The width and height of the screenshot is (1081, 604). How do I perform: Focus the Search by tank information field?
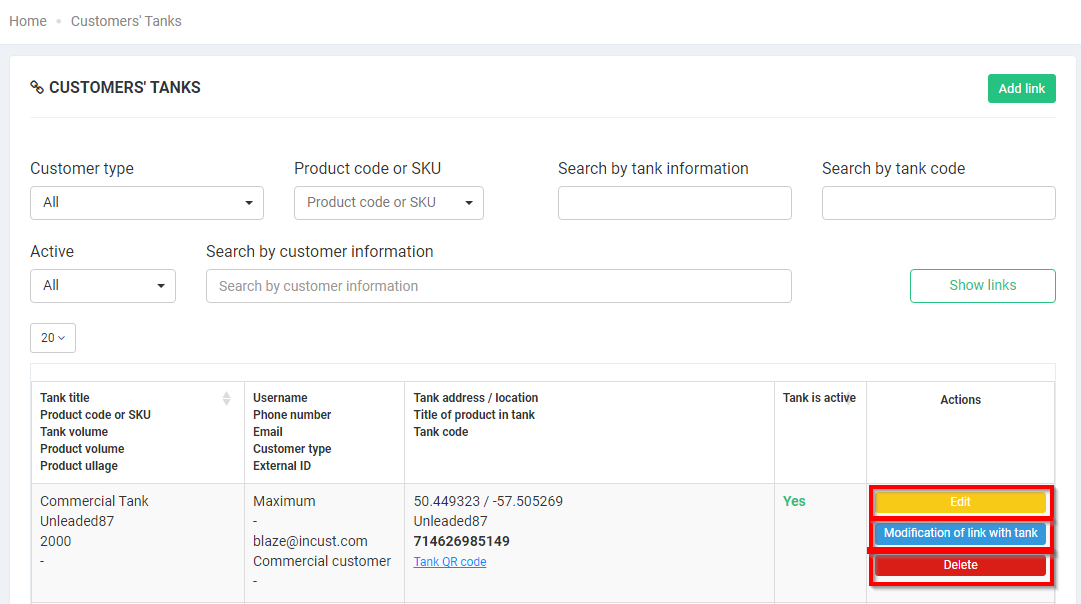pos(674,203)
